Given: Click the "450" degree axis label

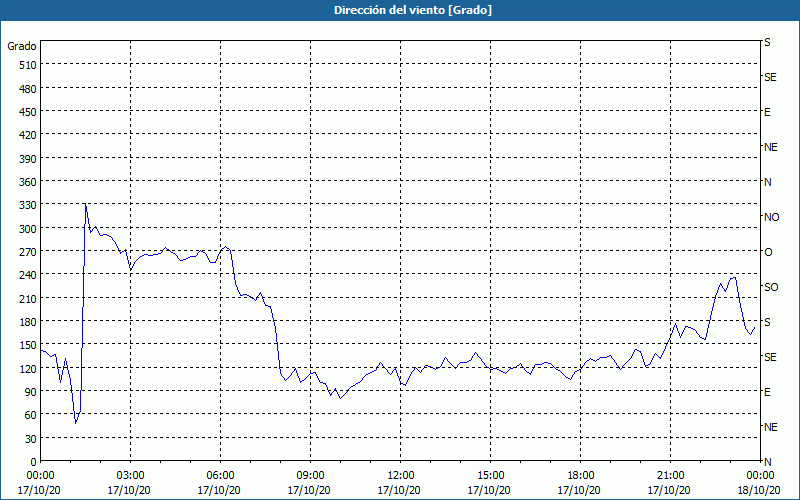Looking at the screenshot, I should 28,112.
